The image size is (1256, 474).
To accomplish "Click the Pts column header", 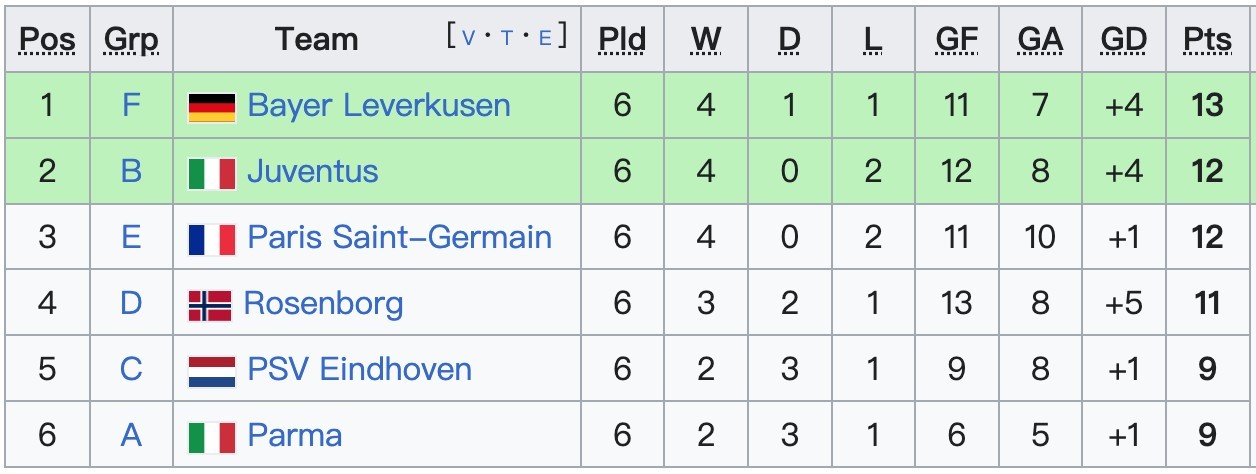I will [1207, 39].
